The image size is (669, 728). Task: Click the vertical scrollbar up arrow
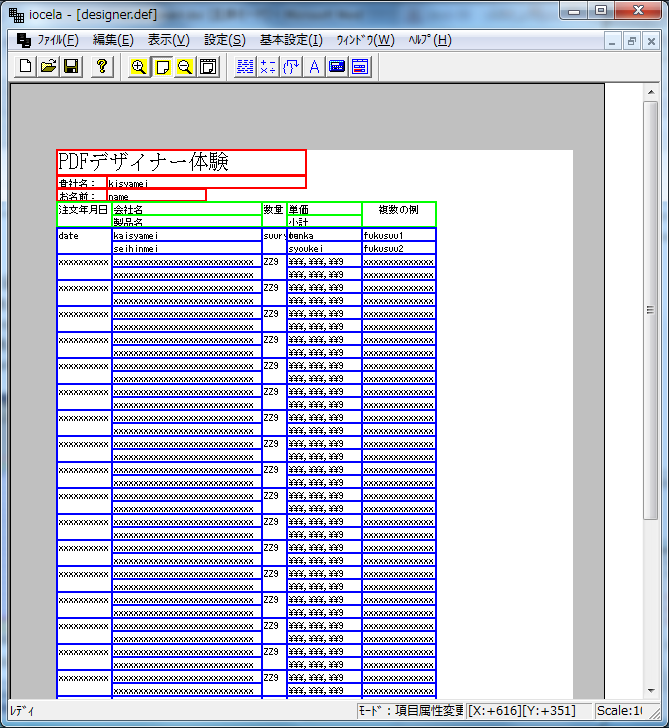tap(651, 92)
